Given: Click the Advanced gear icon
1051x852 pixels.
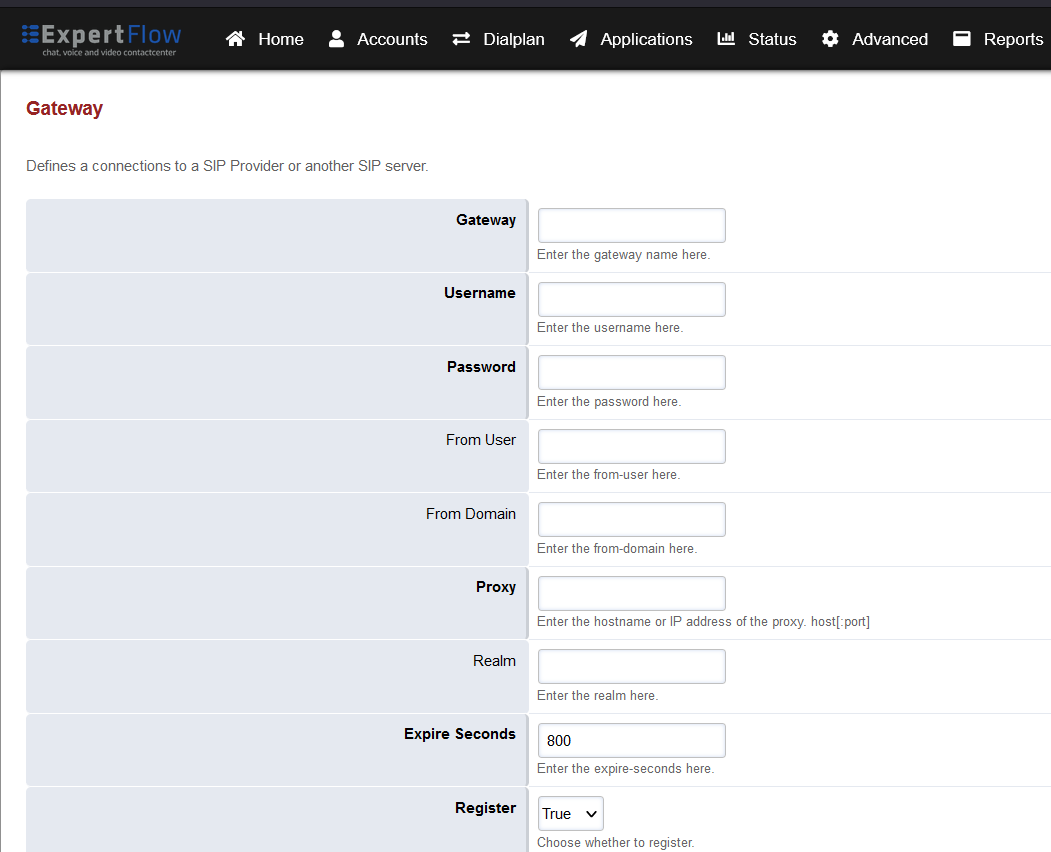Looking at the screenshot, I should pos(830,39).
